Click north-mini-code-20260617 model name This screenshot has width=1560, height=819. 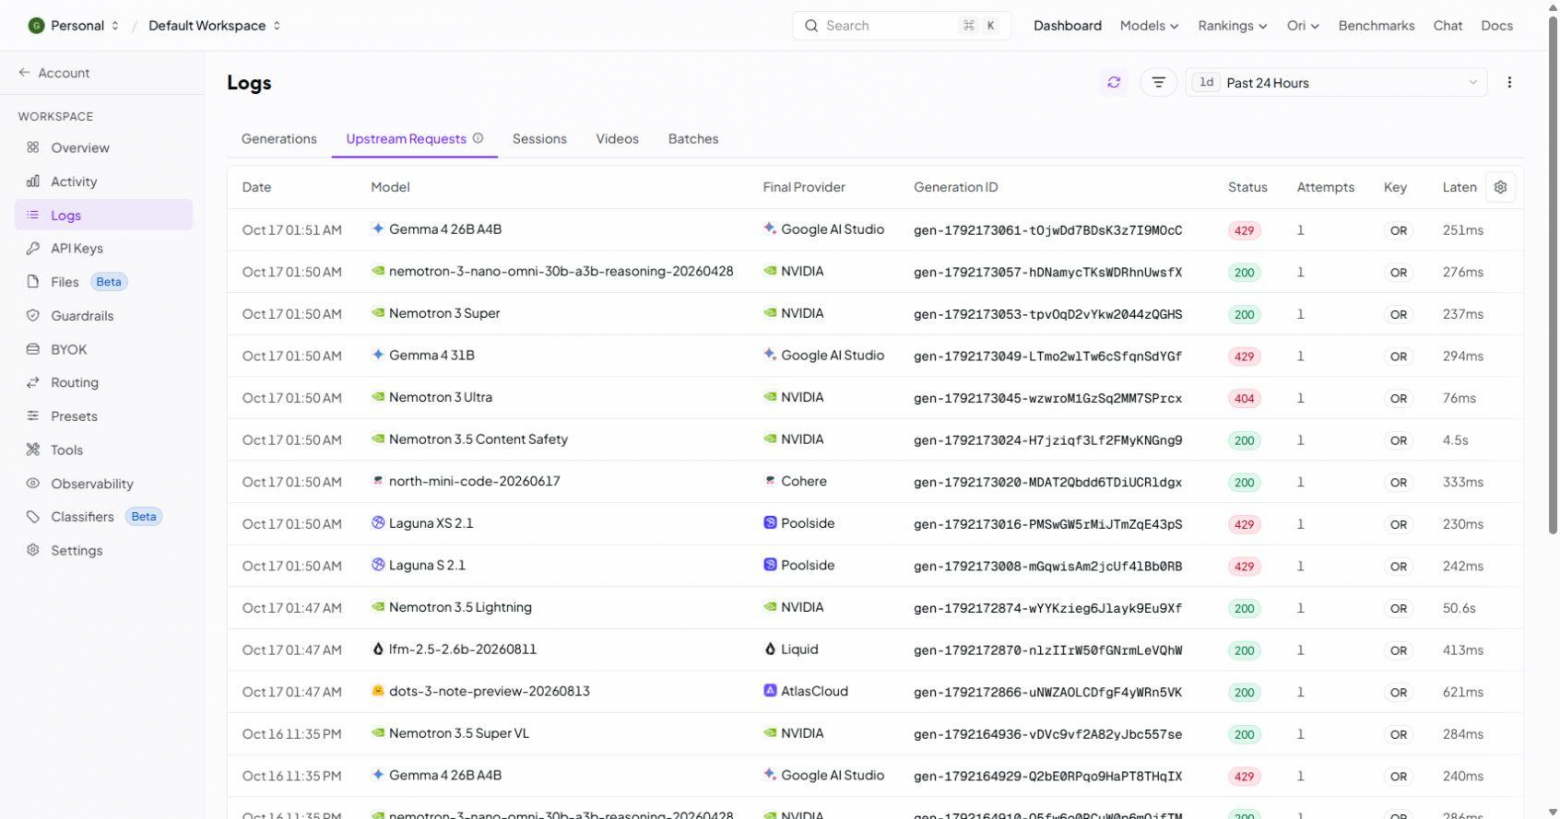(x=474, y=481)
